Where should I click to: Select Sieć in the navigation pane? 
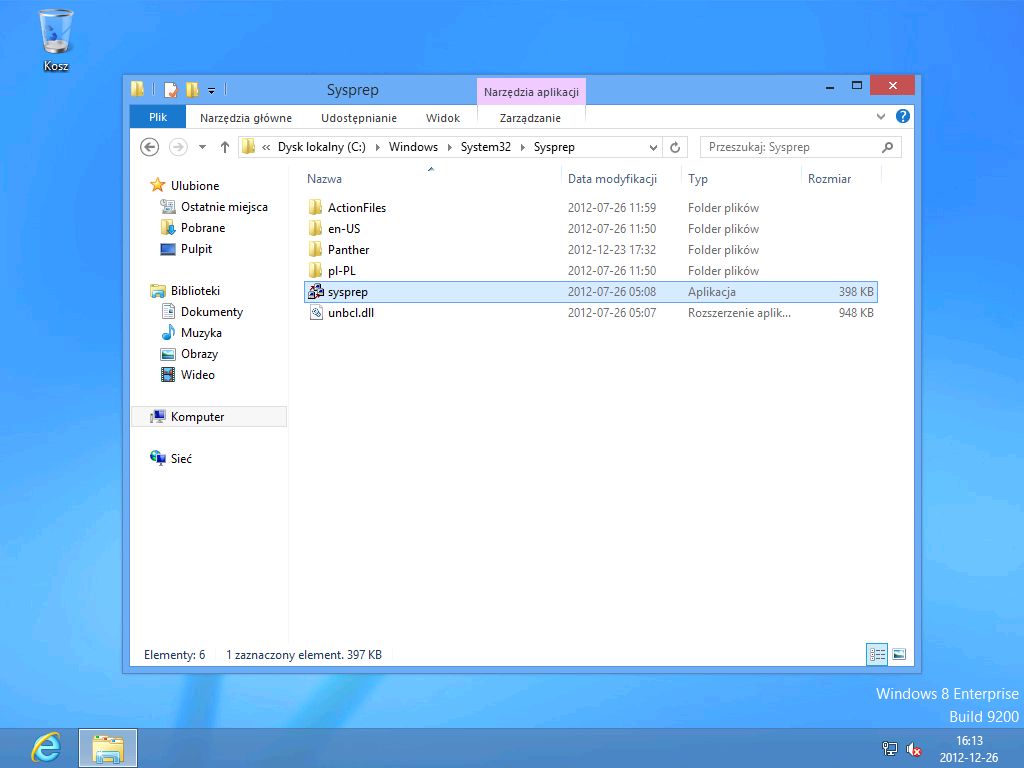click(x=181, y=458)
